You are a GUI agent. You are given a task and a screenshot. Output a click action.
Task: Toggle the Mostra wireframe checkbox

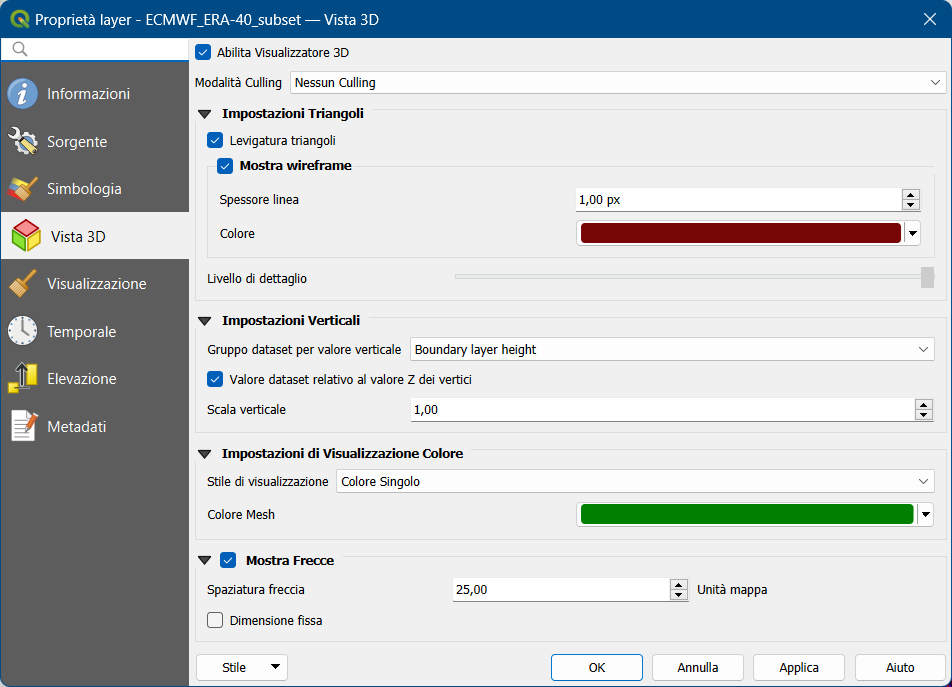click(225, 166)
